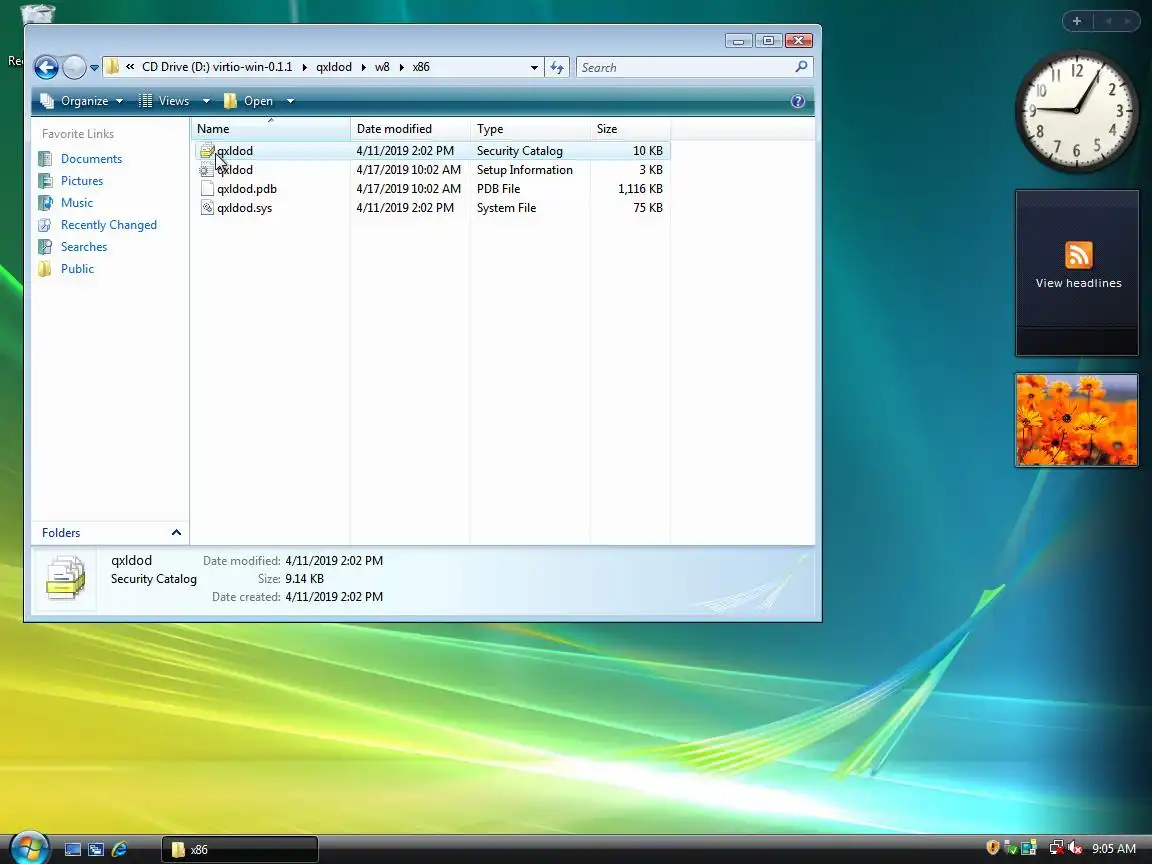Click the qxldod.pdb file name
This screenshot has height=864, width=1152.
247,189
